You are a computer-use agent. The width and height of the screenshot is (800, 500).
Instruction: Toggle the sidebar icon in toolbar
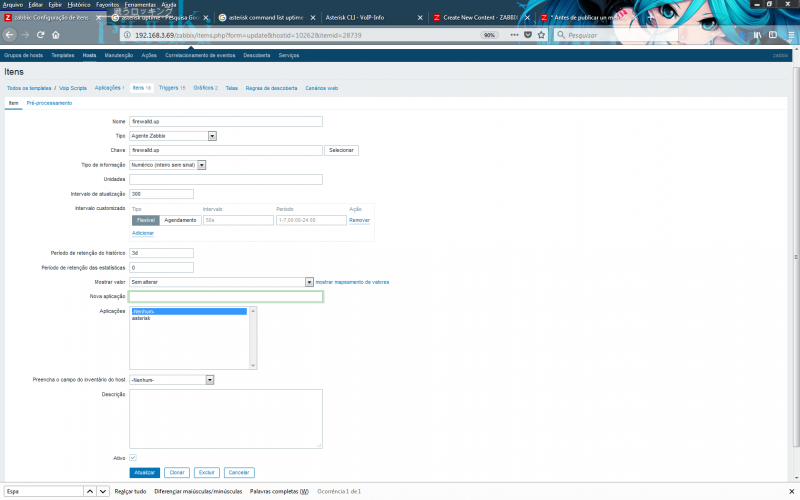click(773, 35)
